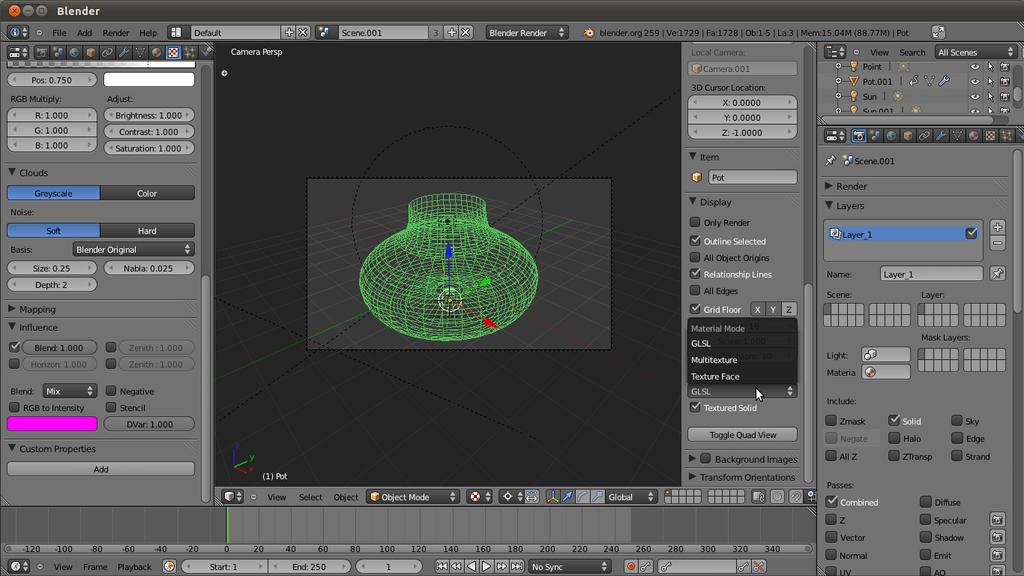Click fullscreen toggle icon in info header
The height and width of the screenshot is (576, 1024).
[x=938, y=32]
